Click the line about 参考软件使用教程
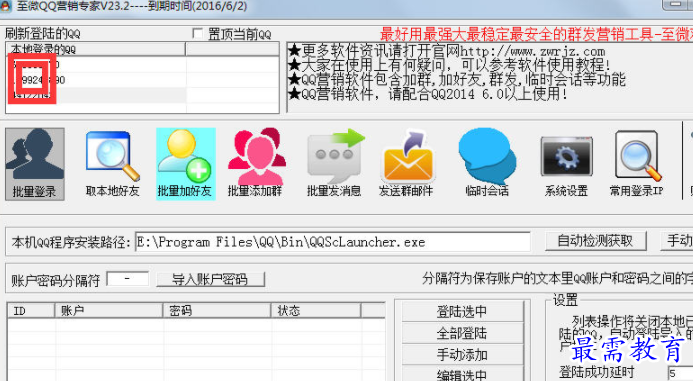 click(449, 65)
